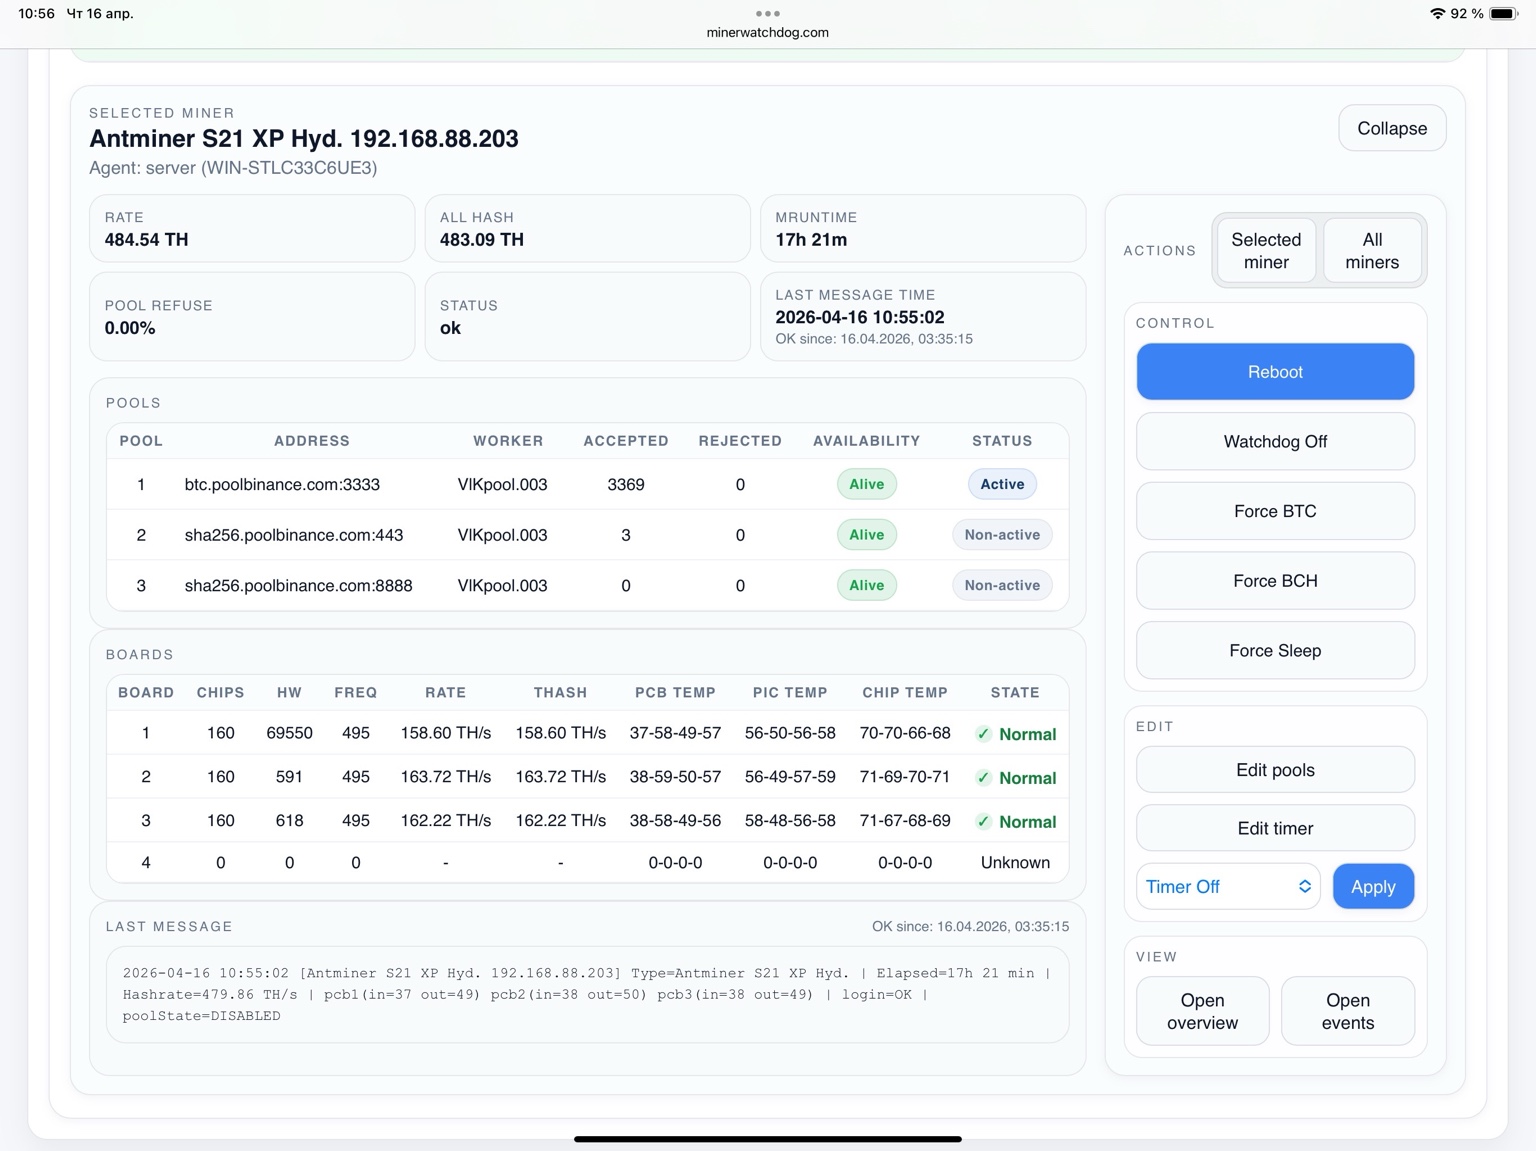Click MRUNTIME value 17h 21m
Image resolution: width=1536 pixels, height=1151 pixels.
(x=811, y=240)
